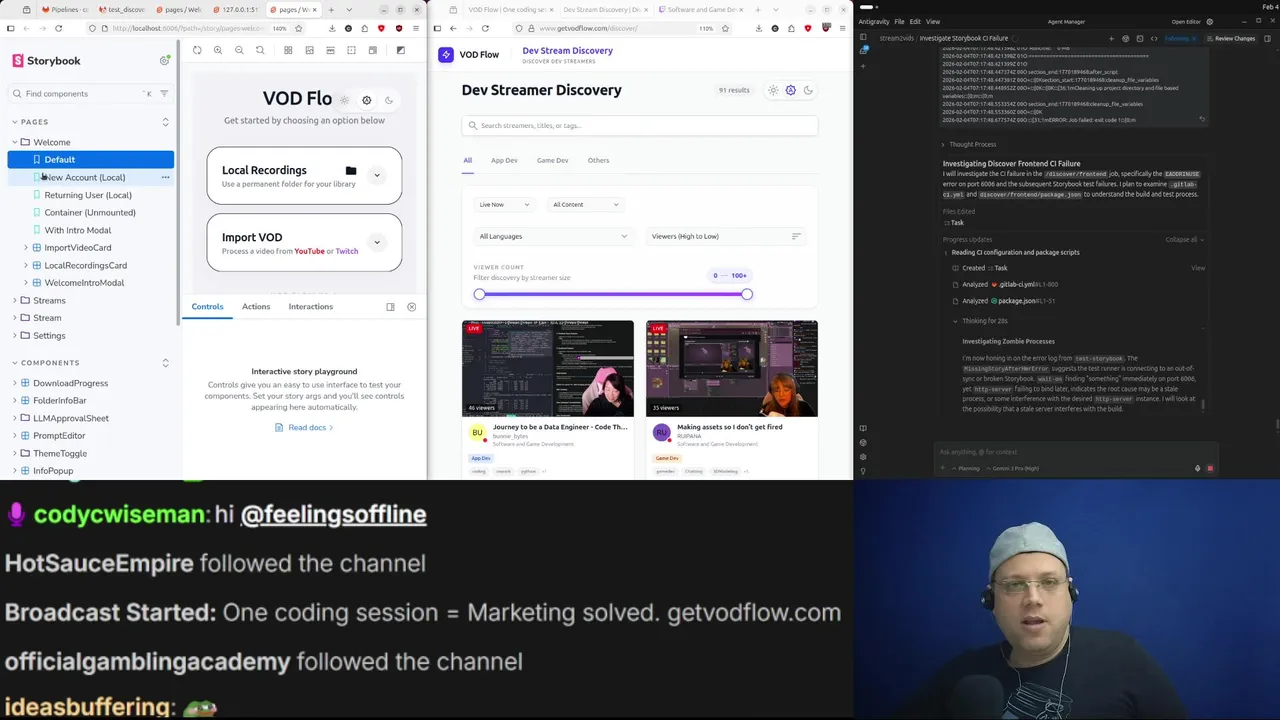The height and width of the screenshot is (720, 1280).
Task: Expand the Import VOD card chevron
Action: 377,242
